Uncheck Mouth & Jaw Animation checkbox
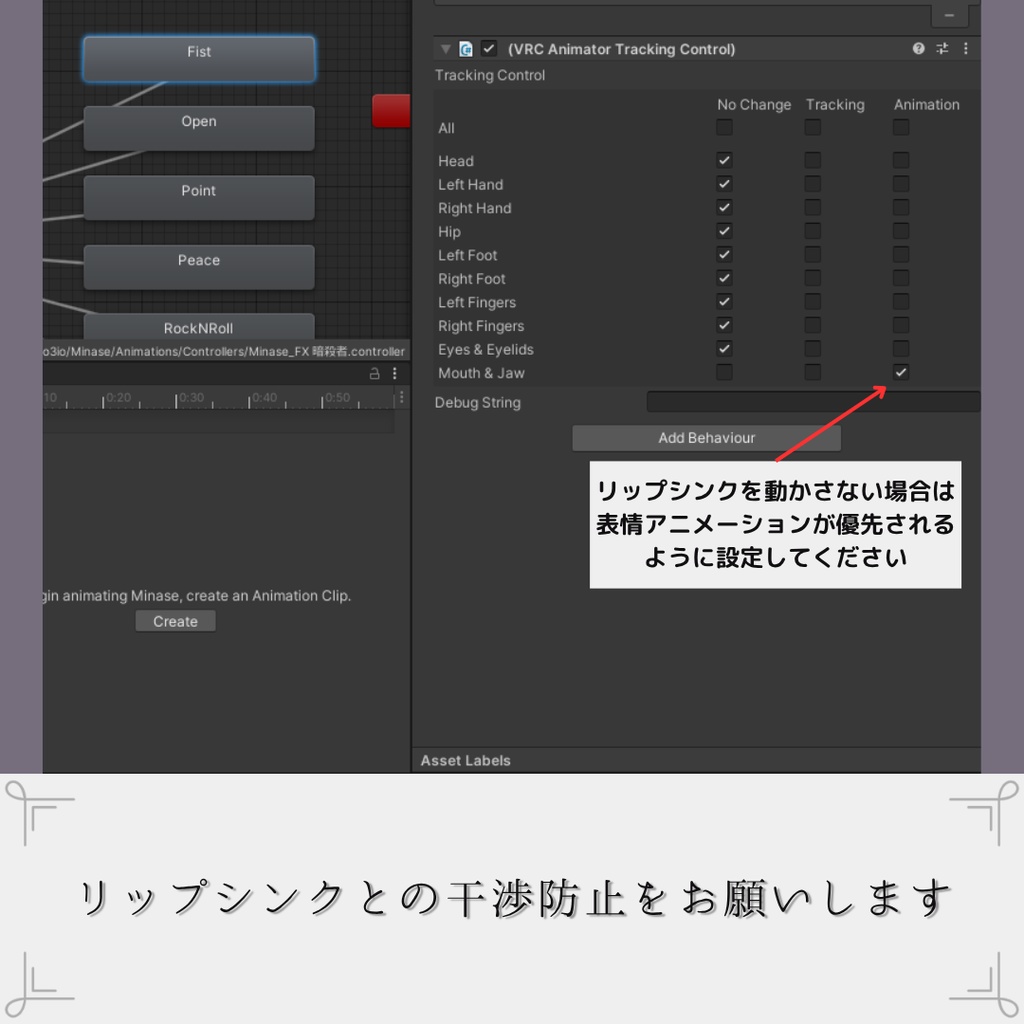The image size is (1024, 1024). [x=901, y=372]
